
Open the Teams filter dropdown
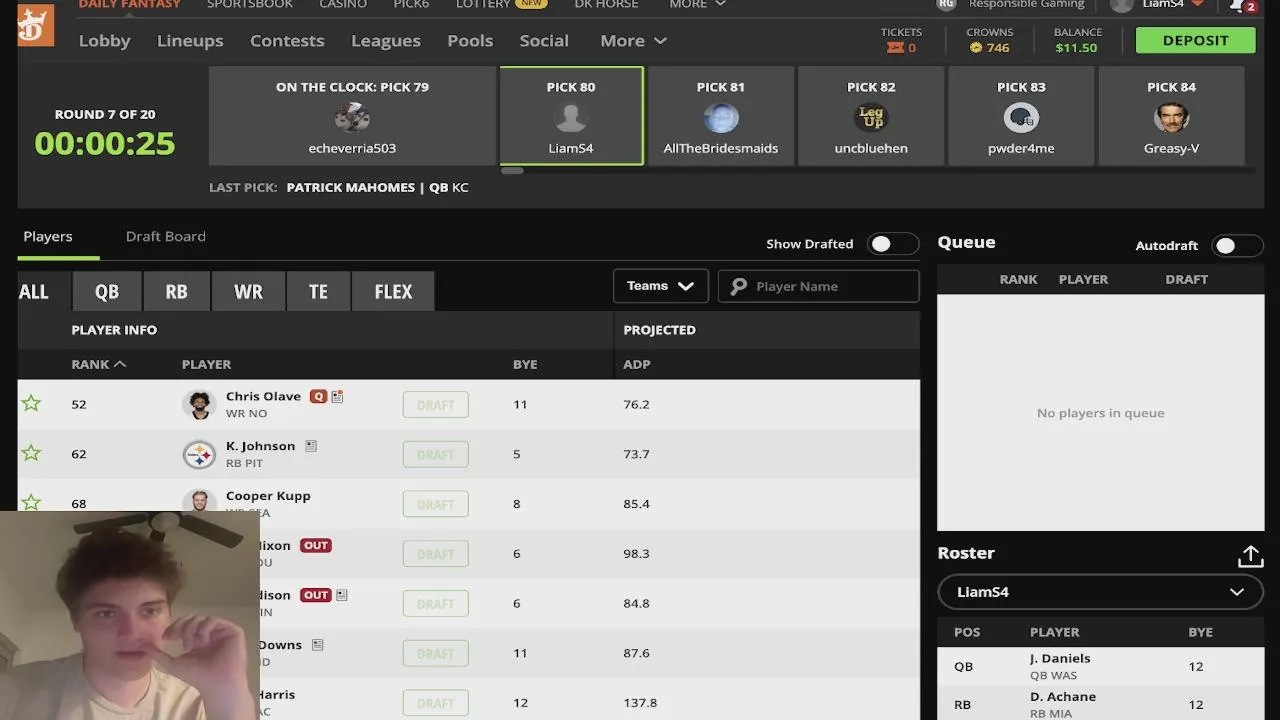[x=660, y=286]
